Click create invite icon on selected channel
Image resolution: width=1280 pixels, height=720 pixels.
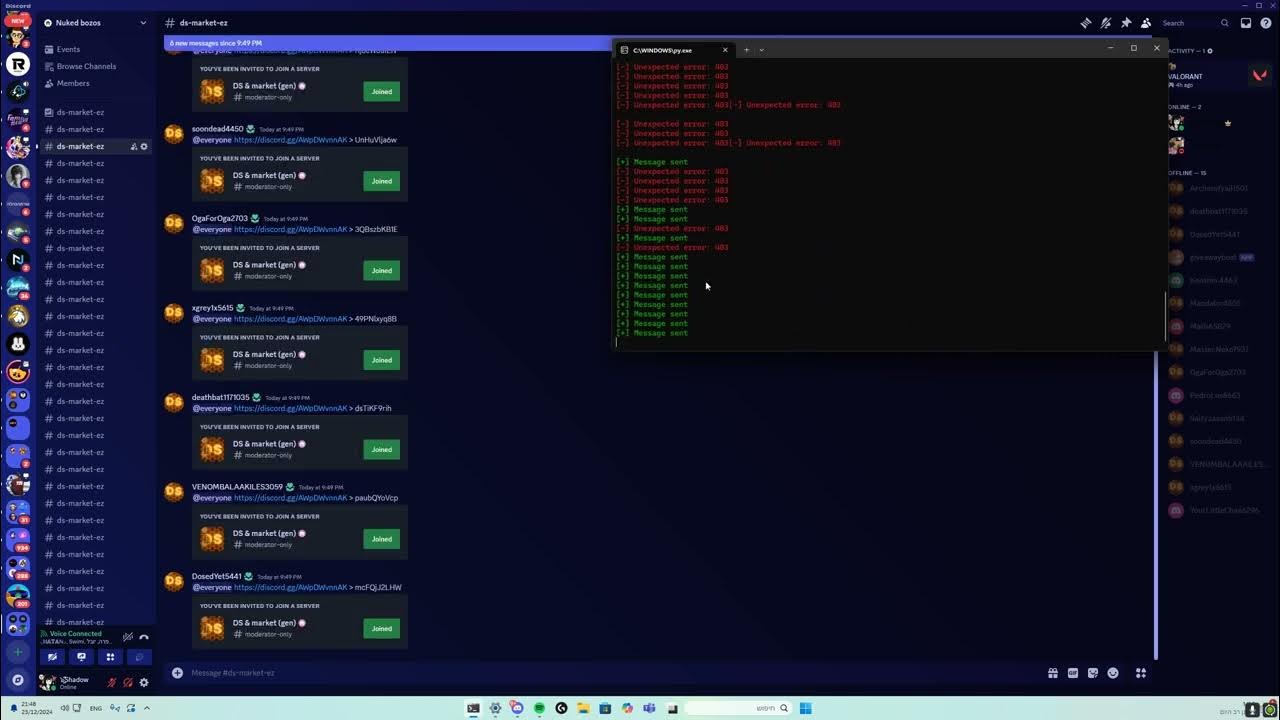point(133,146)
